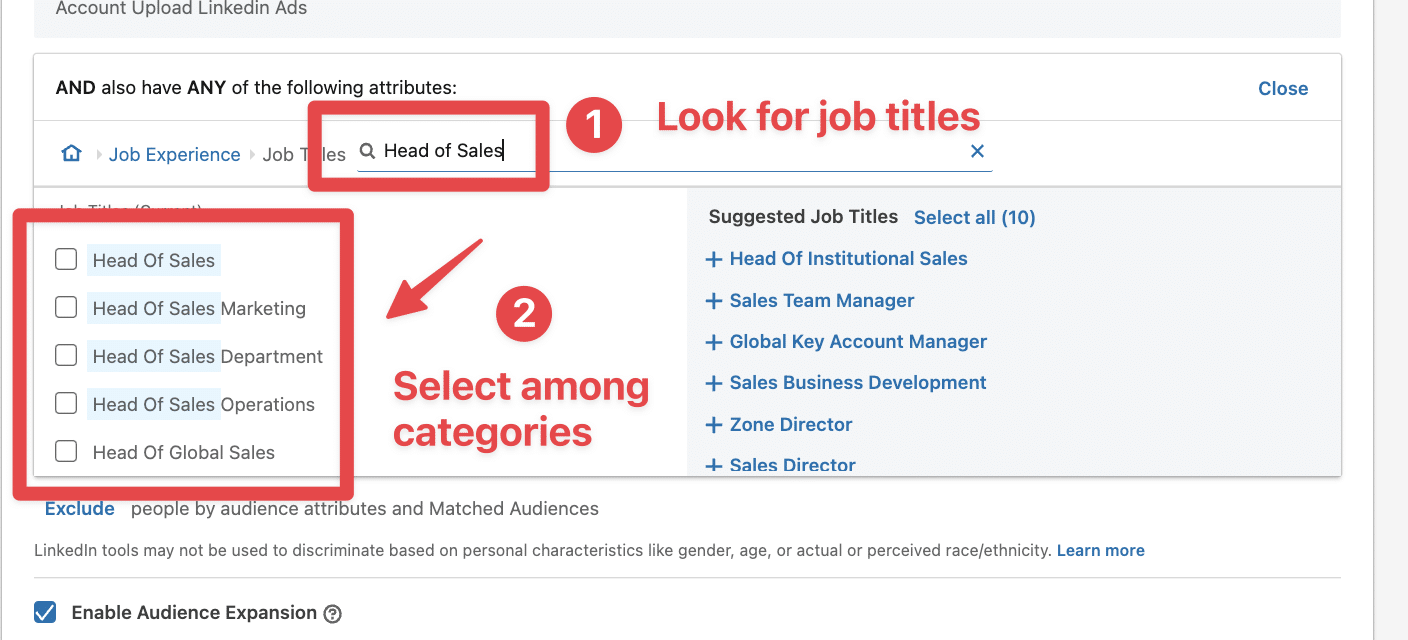Click the Suggested Job Titles heading
The image size is (1408, 640).
804,216
